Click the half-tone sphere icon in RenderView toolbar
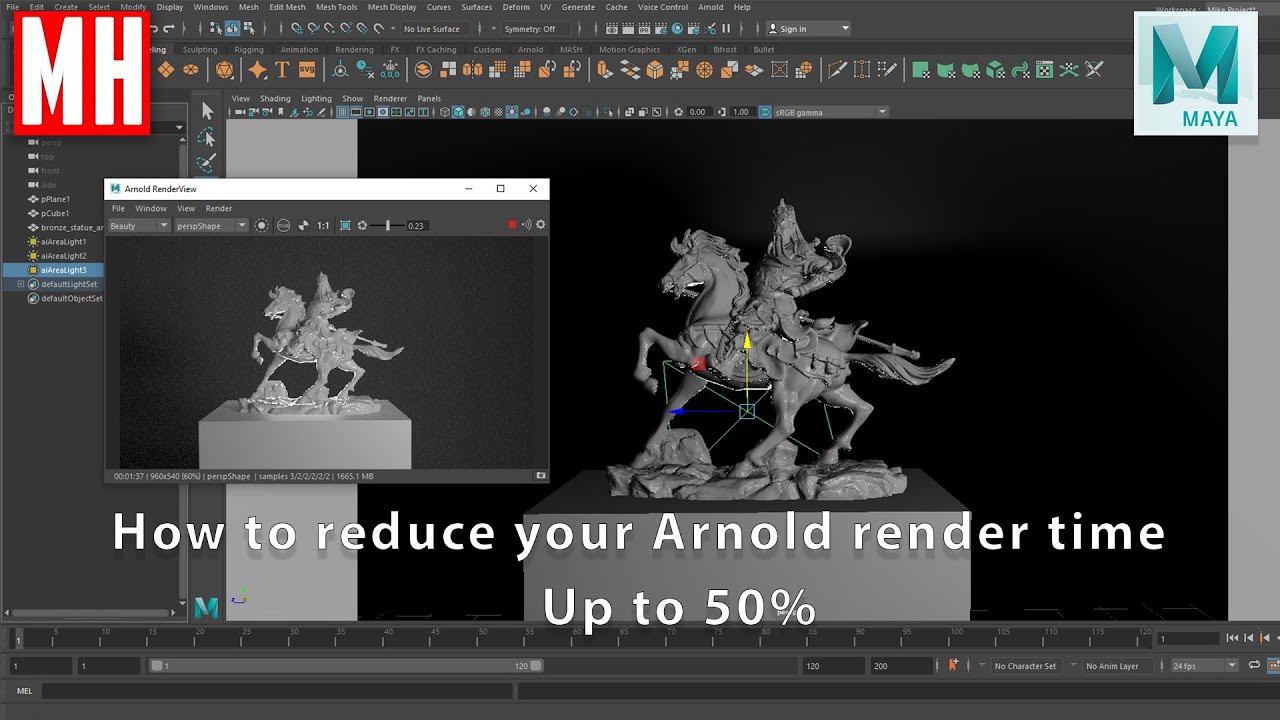The image size is (1280, 720). click(304, 225)
